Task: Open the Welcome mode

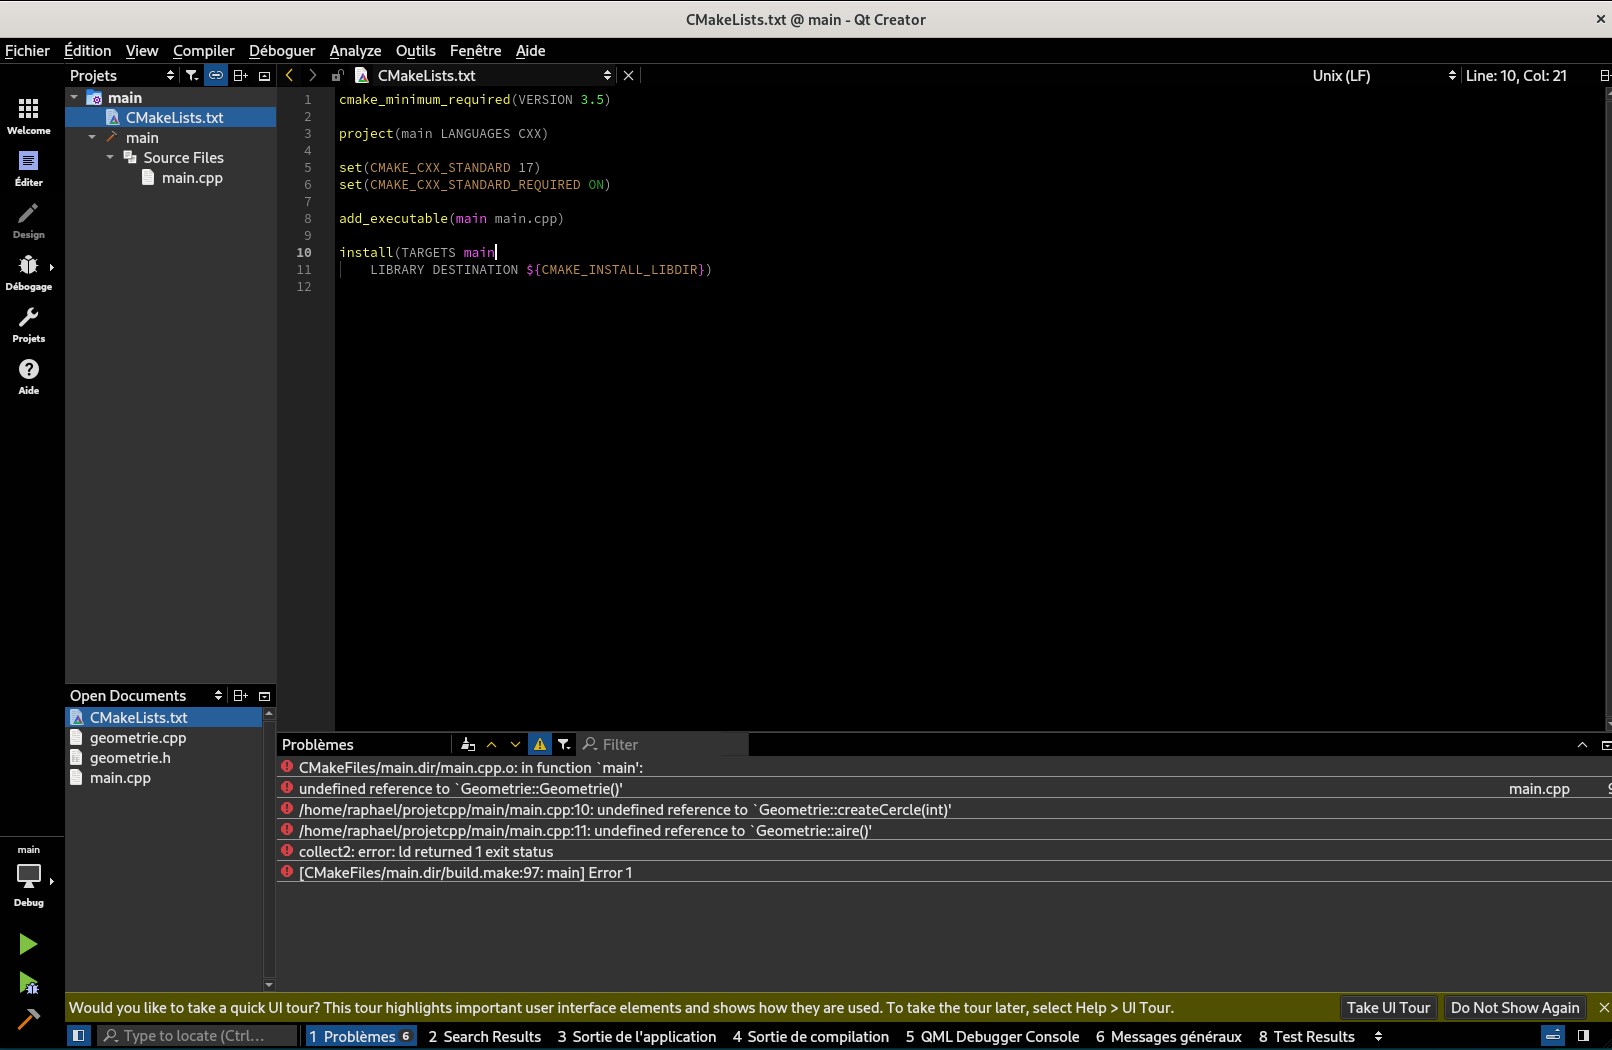Action: pyautogui.click(x=28, y=116)
